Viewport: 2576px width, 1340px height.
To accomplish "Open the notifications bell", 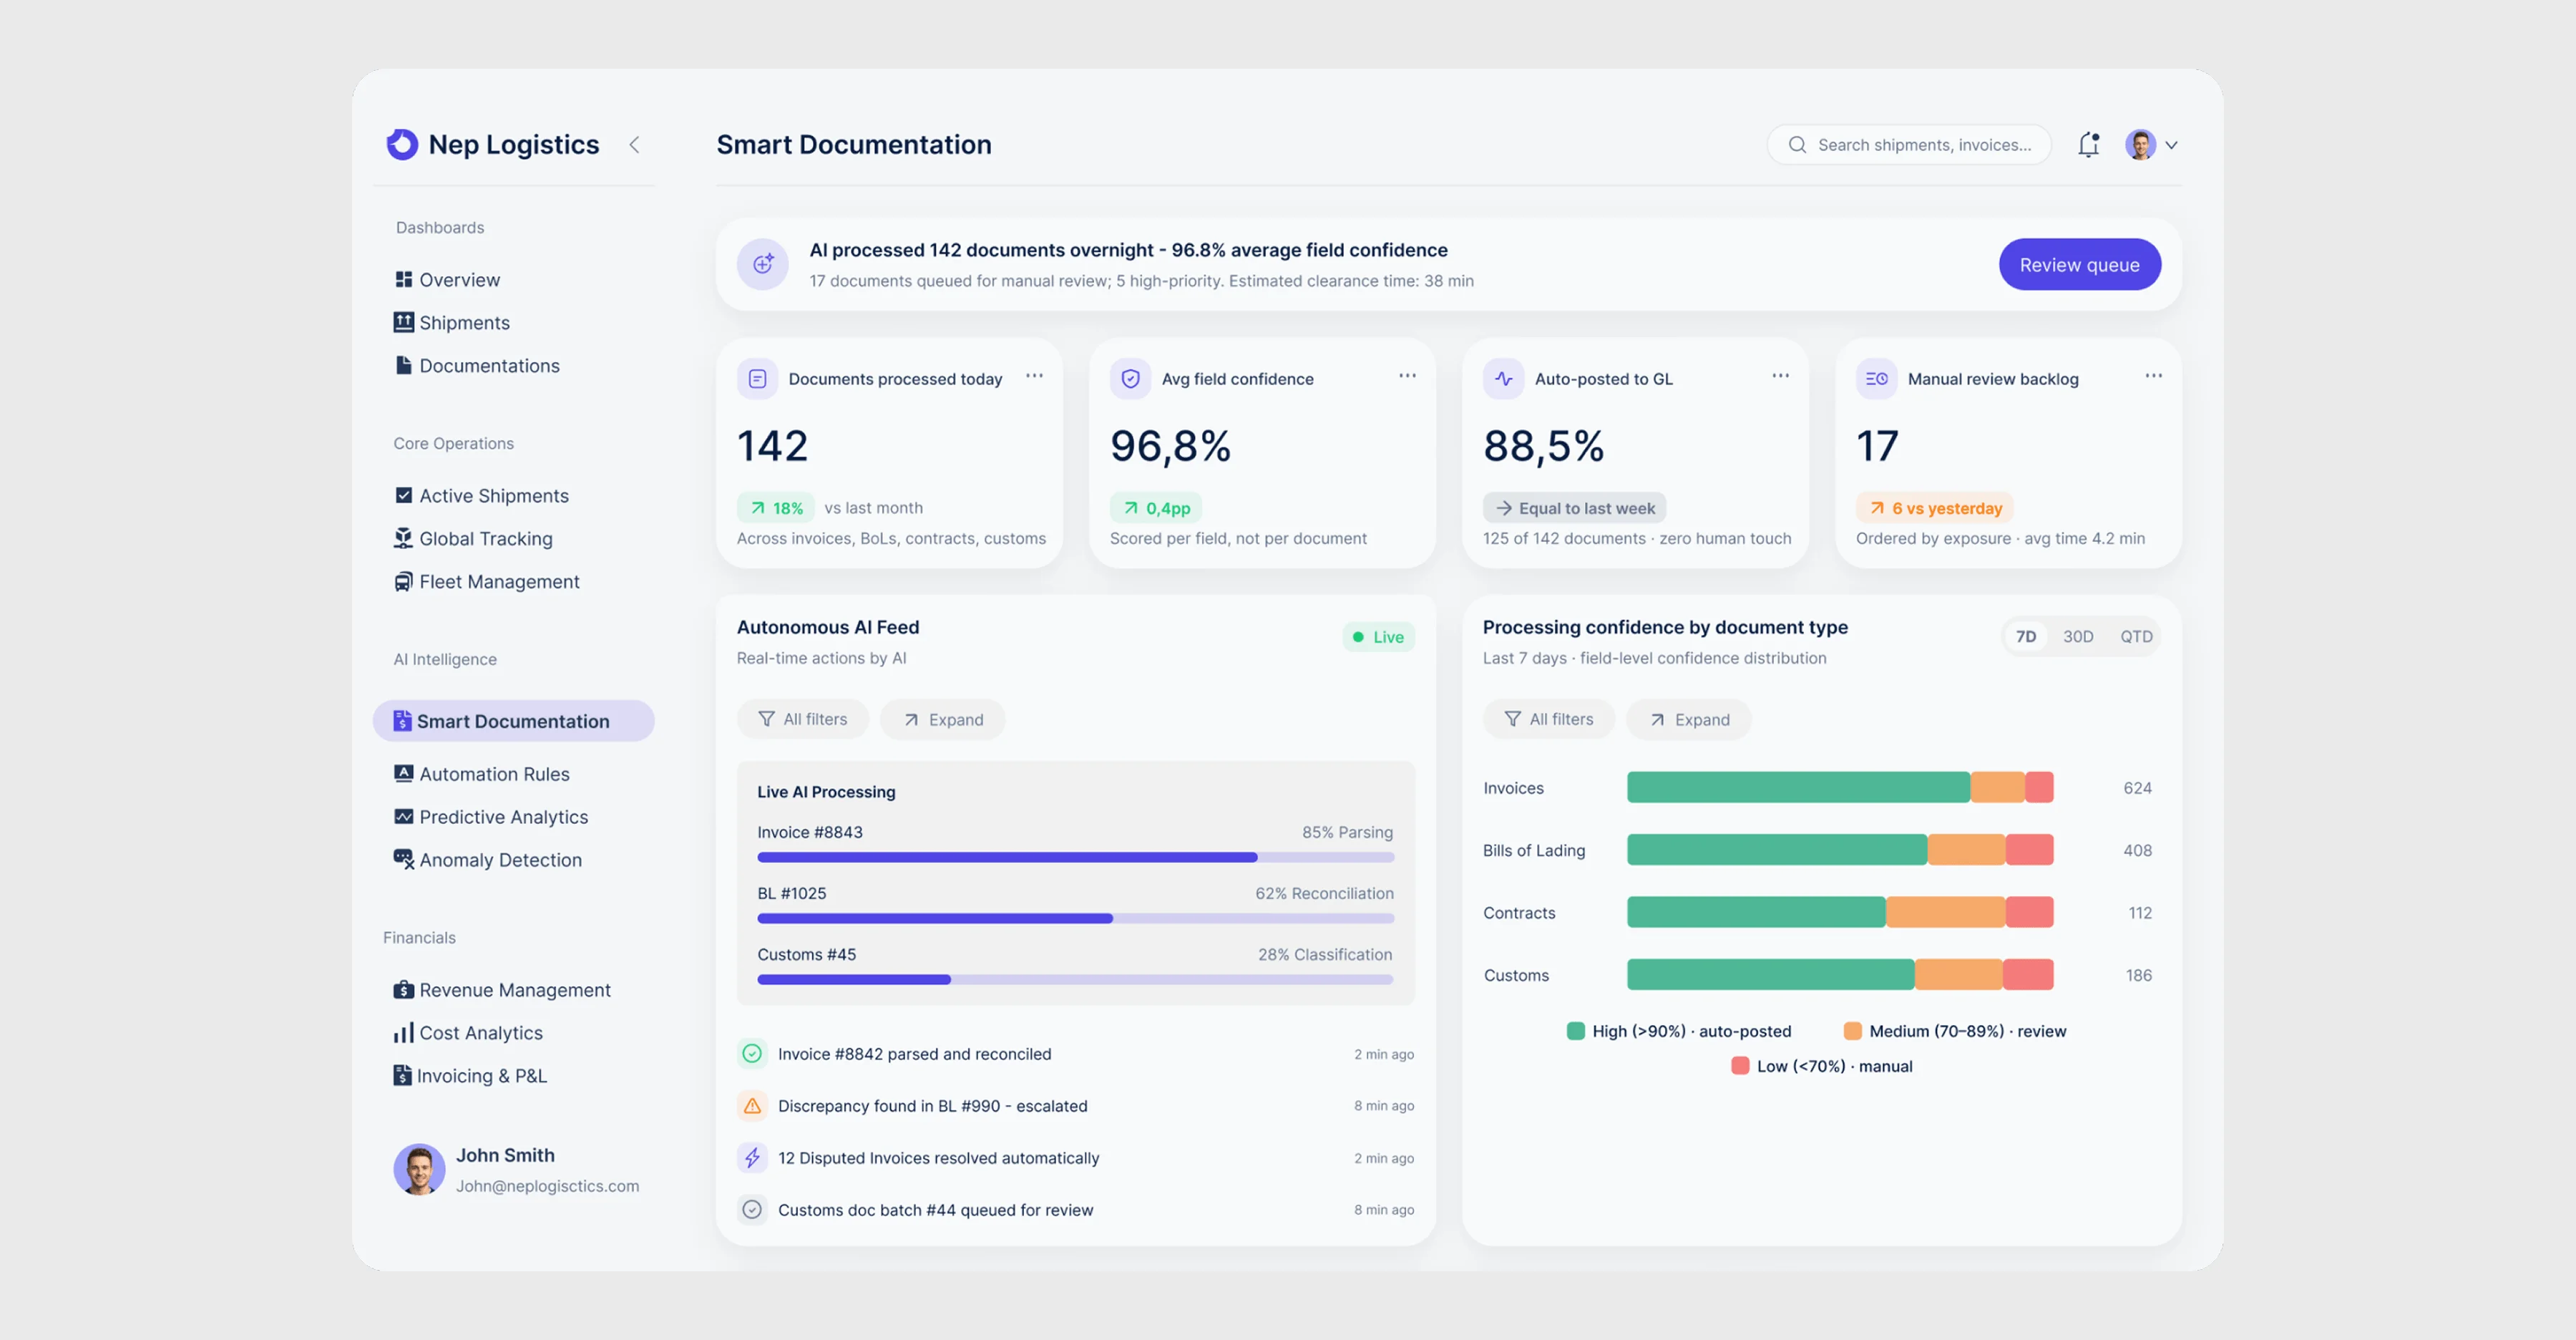I will click(2088, 145).
